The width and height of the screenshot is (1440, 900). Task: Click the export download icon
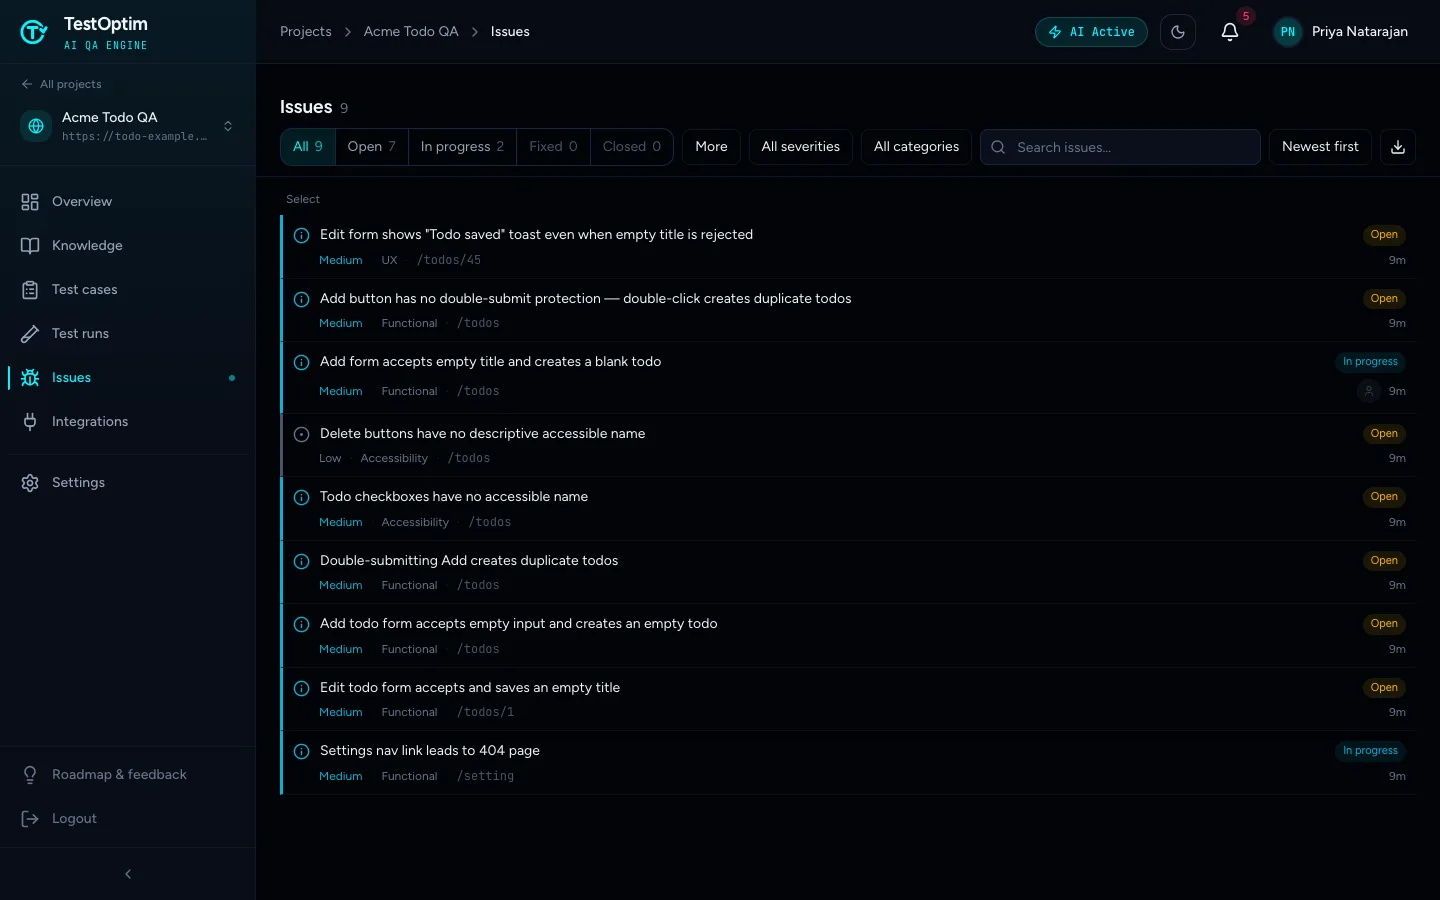pyautogui.click(x=1398, y=147)
